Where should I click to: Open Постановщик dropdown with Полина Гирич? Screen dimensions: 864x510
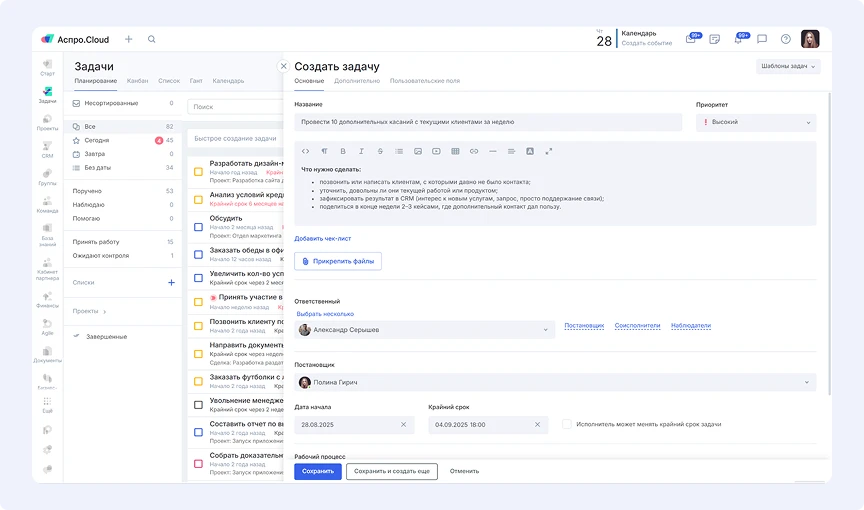[555, 382]
